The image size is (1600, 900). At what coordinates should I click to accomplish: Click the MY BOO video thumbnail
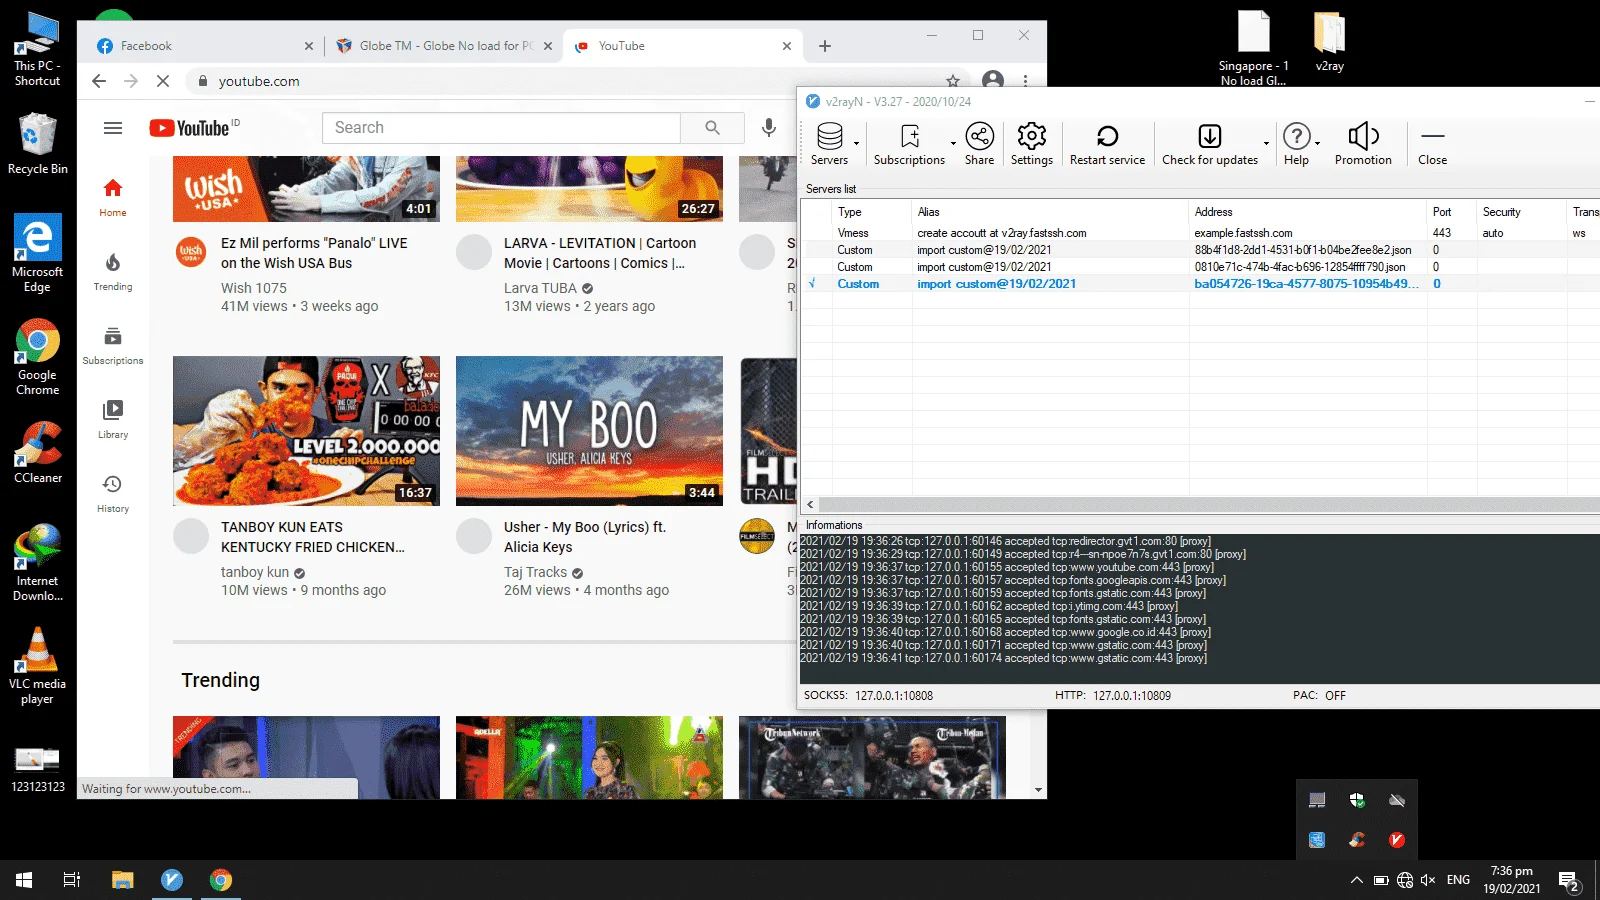pyautogui.click(x=589, y=431)
